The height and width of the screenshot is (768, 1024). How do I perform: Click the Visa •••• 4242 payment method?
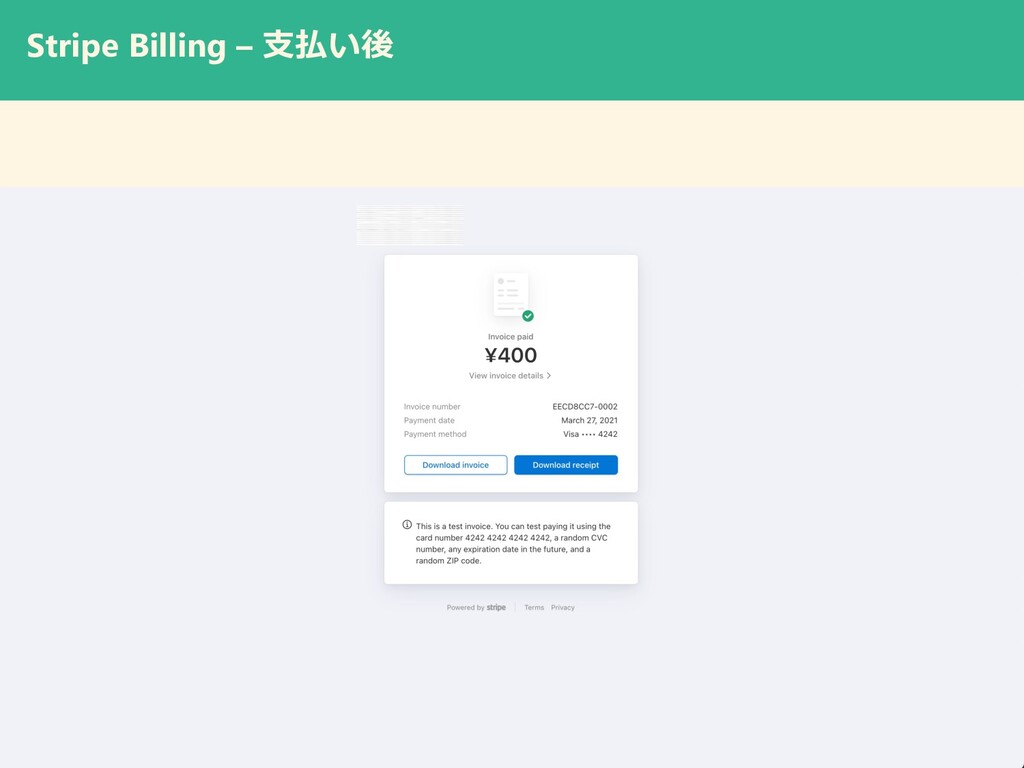pos(590,434)
